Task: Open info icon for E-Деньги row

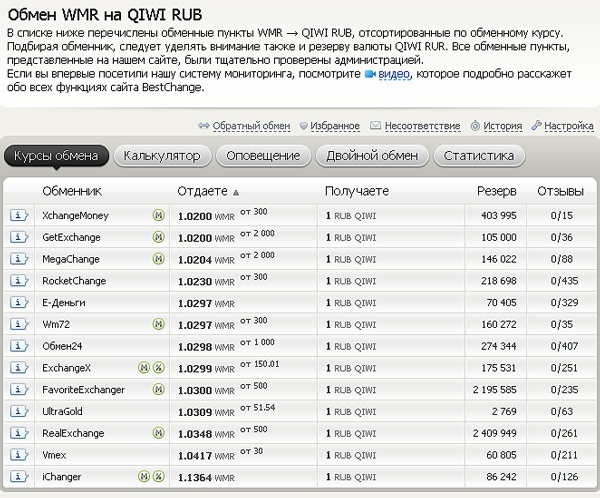Action: click(19, 303)
